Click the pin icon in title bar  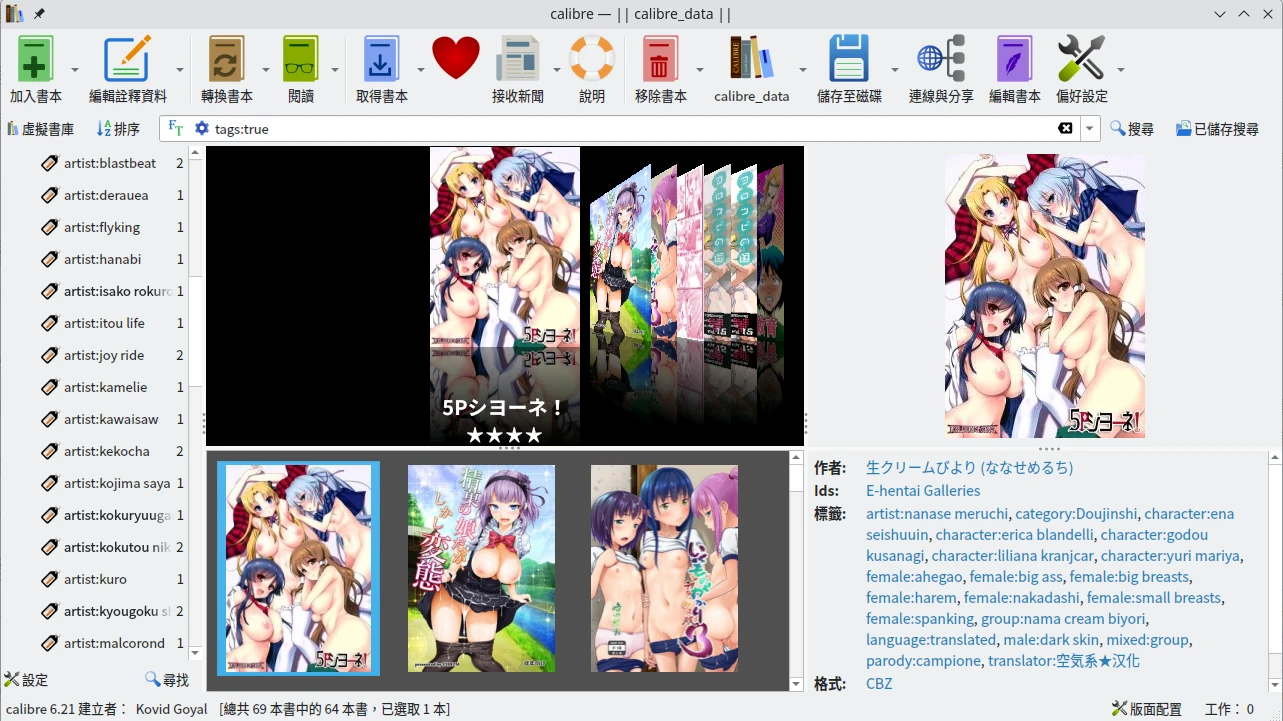39,14
